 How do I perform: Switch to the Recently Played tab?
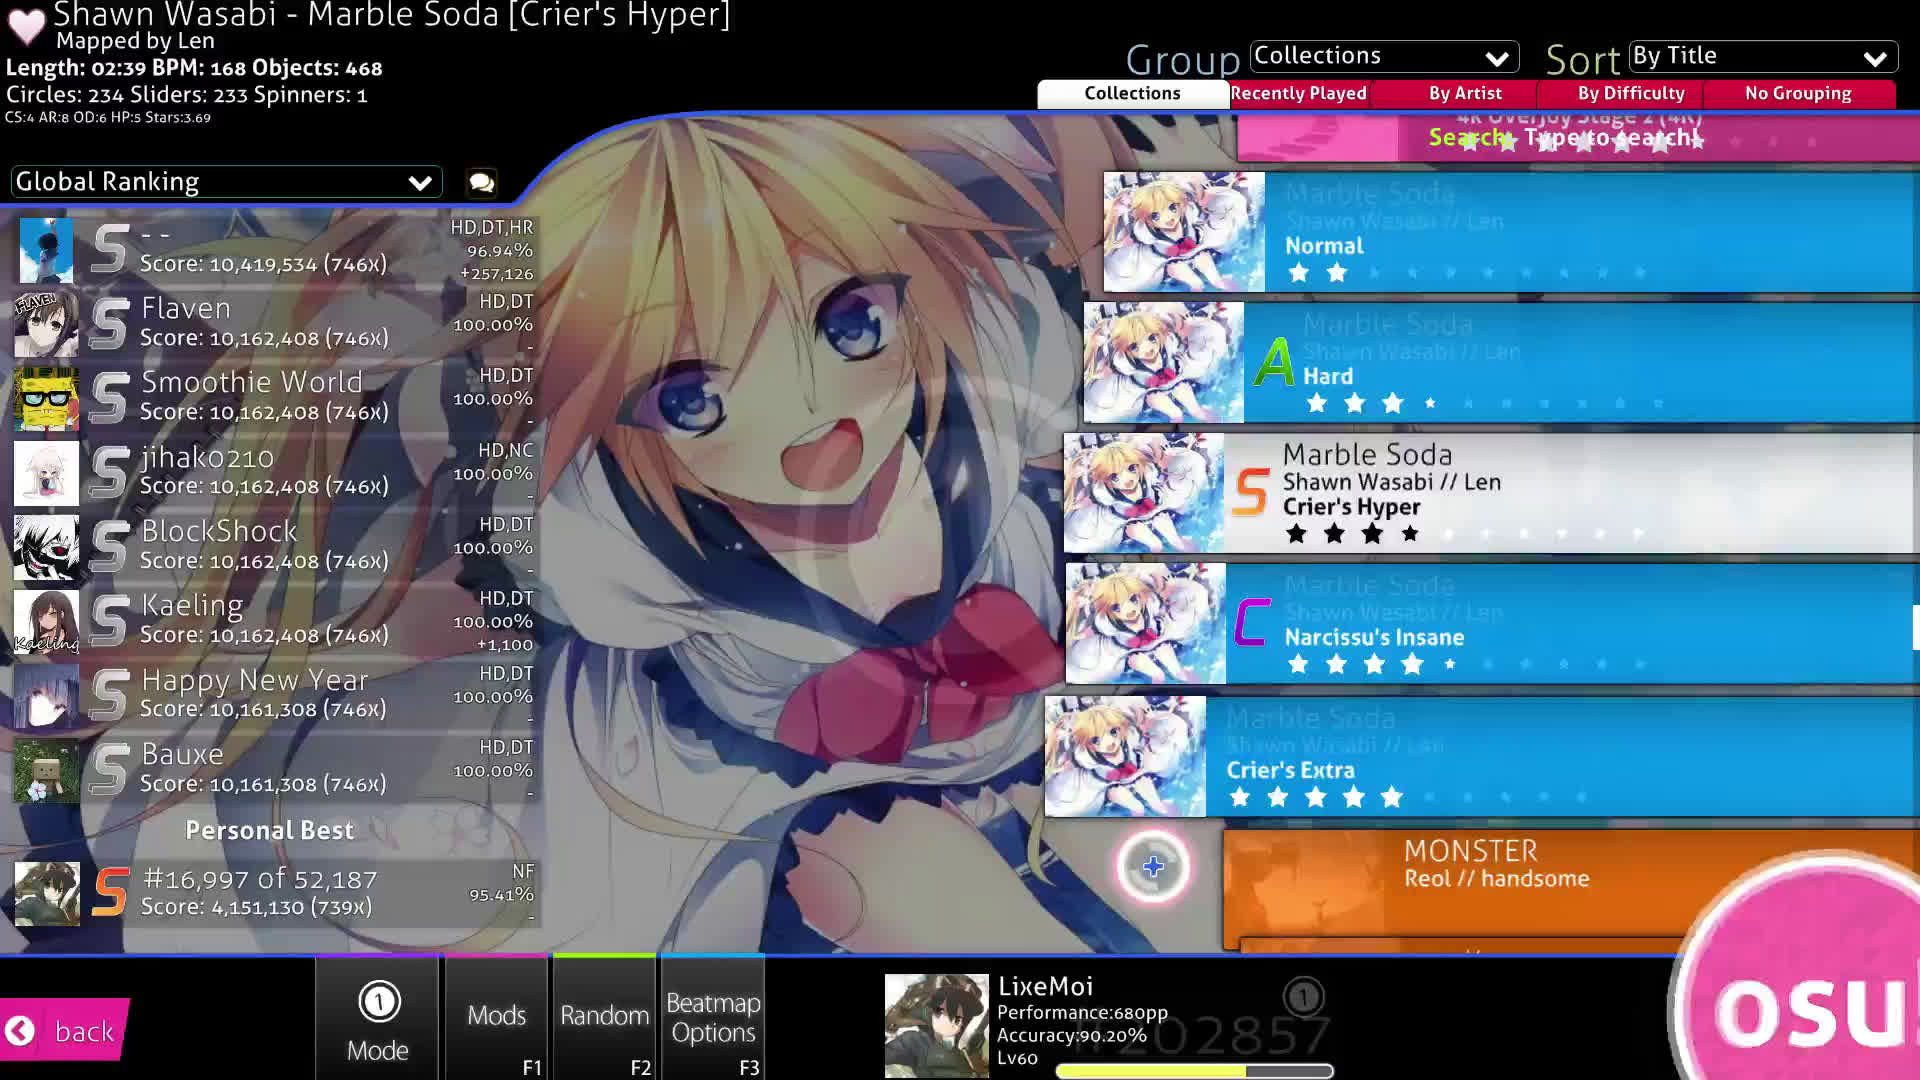(x=1299, y=94)
